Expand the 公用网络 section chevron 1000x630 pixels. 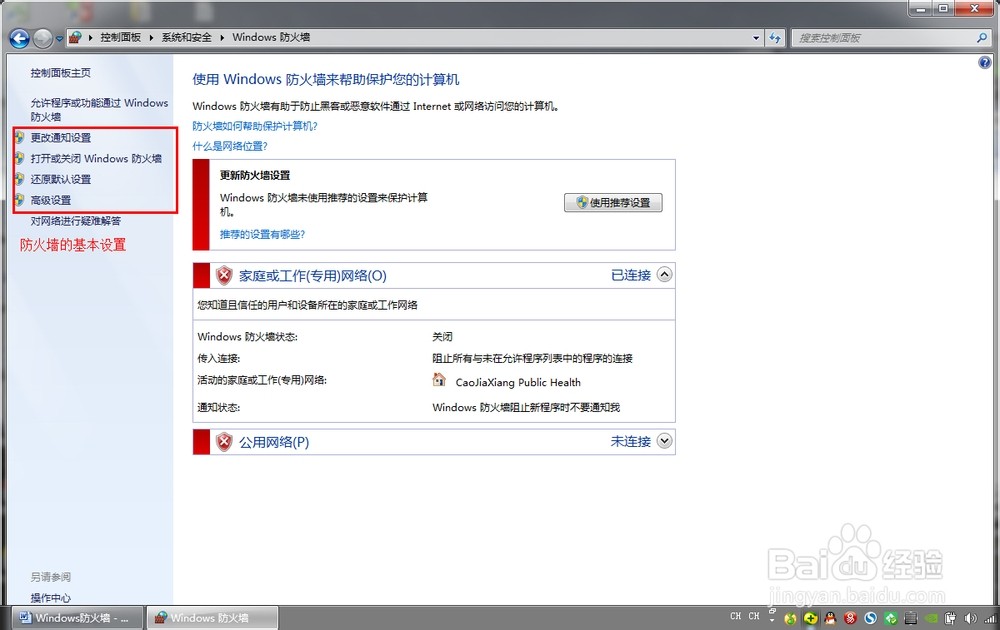(665, 441)
